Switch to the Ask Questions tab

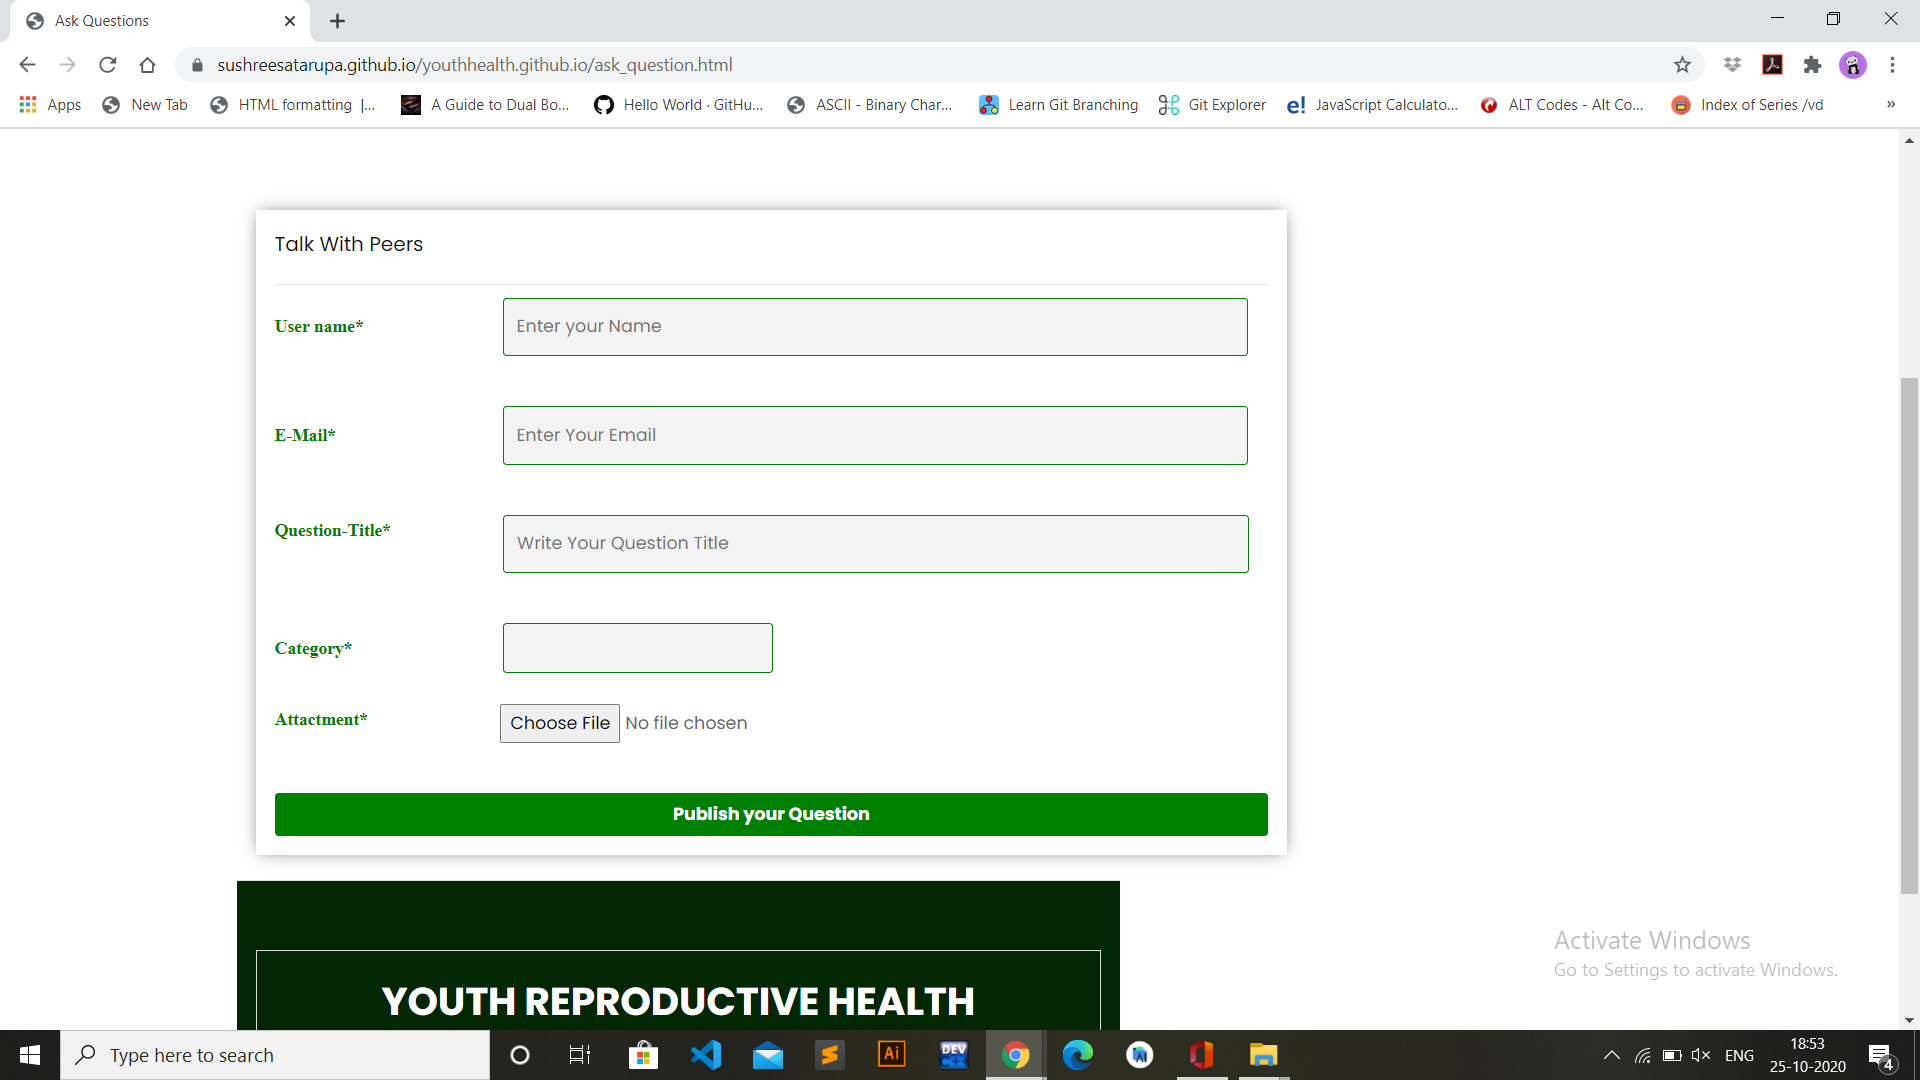[150, 21]
